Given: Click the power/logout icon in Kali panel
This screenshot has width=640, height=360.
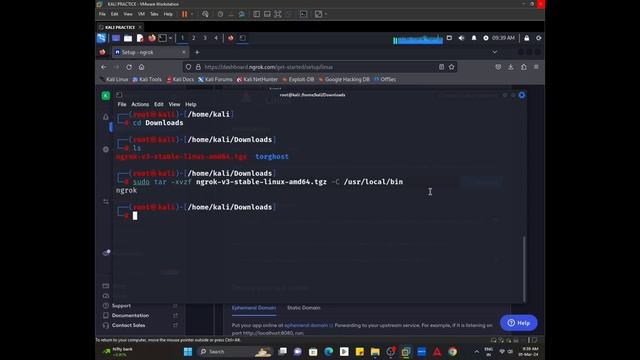Looking at the screenshot, I should pos(539,38).
